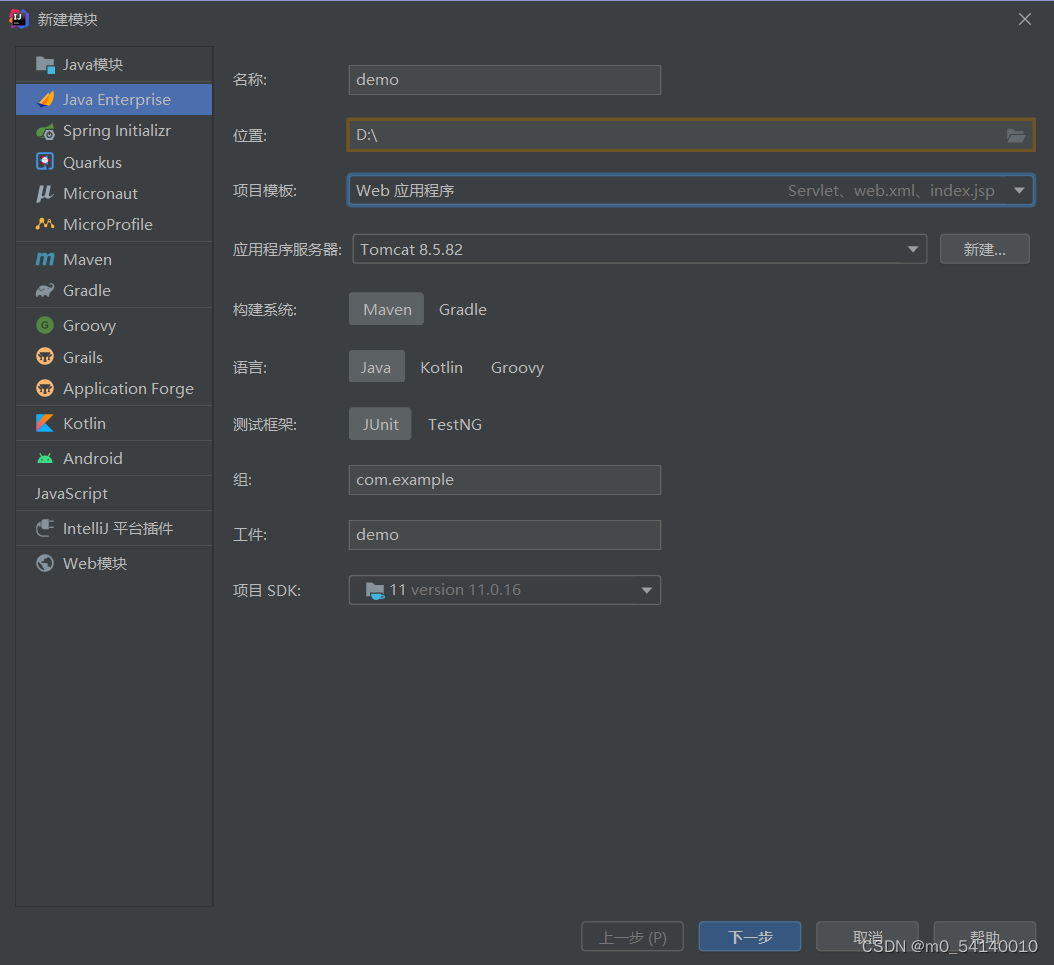The width and height of the screenshot is (1054, 965).
Task: Click the Maven m icon
Action: click(45, 259)
